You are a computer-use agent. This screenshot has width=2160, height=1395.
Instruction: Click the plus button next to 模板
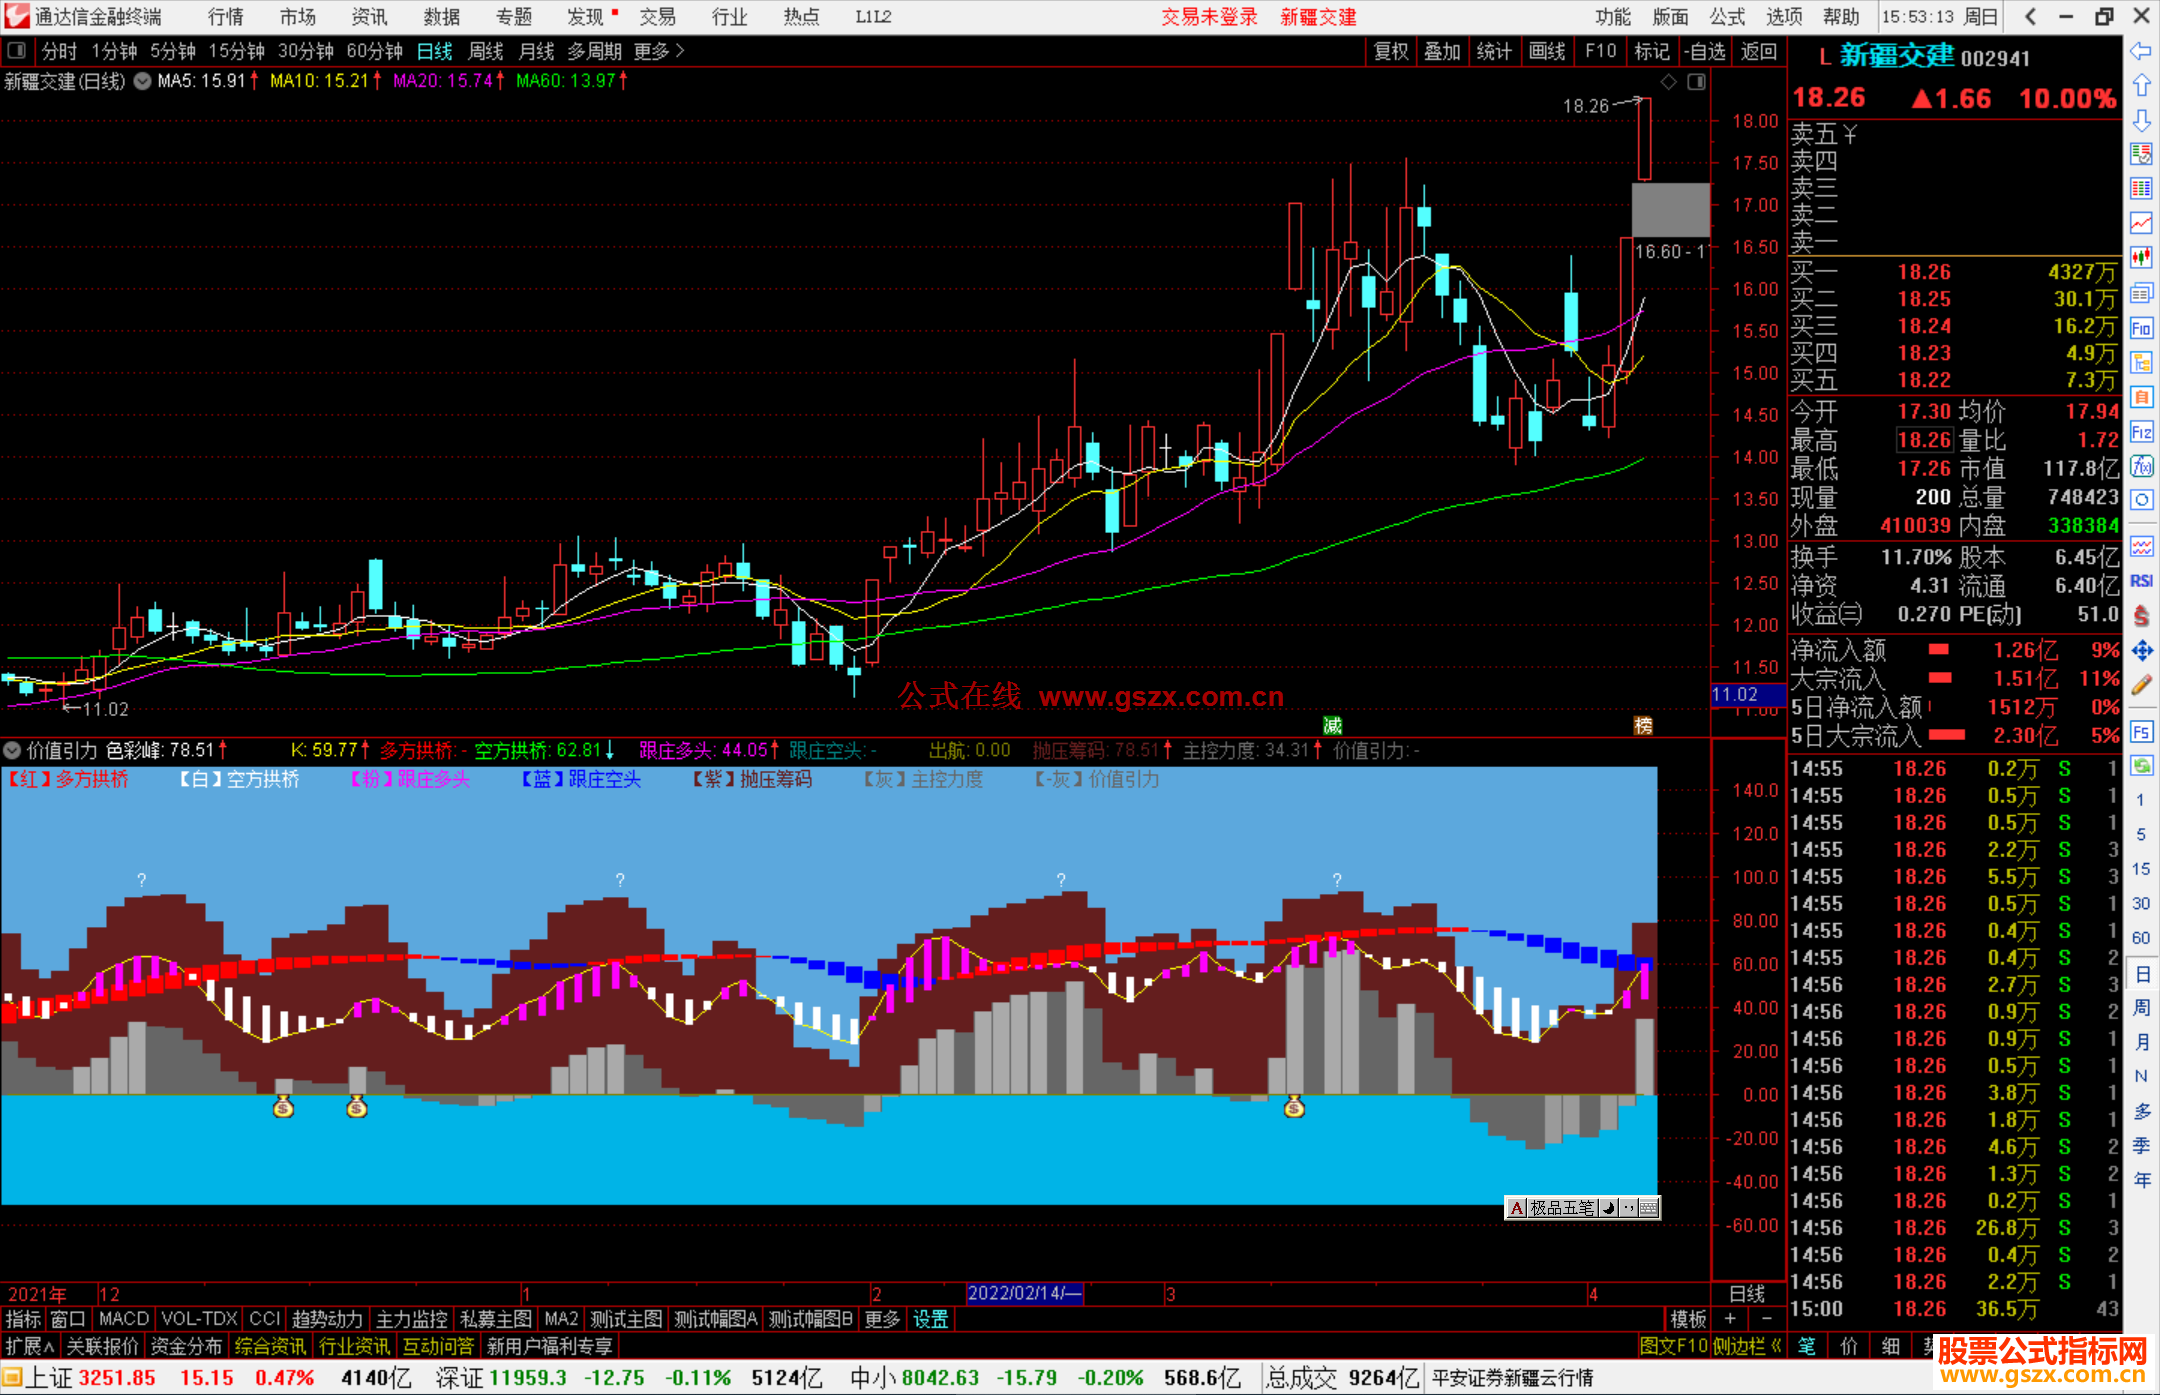pos(1730,1319)
